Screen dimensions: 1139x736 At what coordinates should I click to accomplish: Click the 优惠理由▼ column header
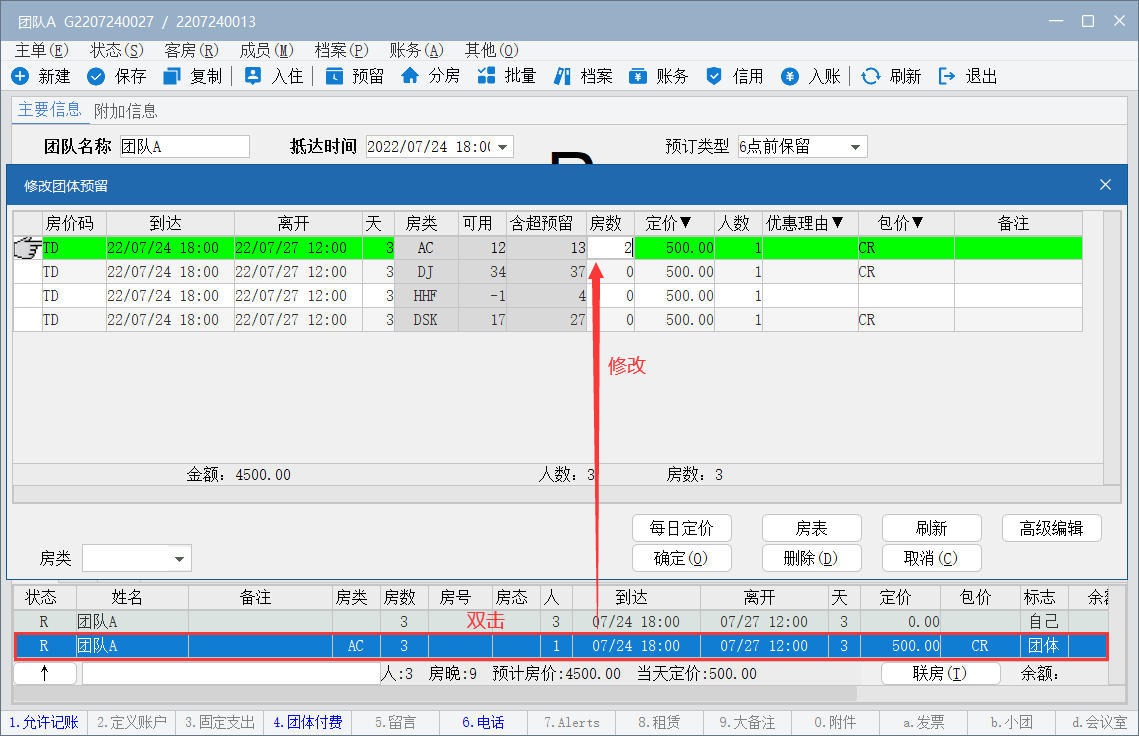tap(811, 223)
